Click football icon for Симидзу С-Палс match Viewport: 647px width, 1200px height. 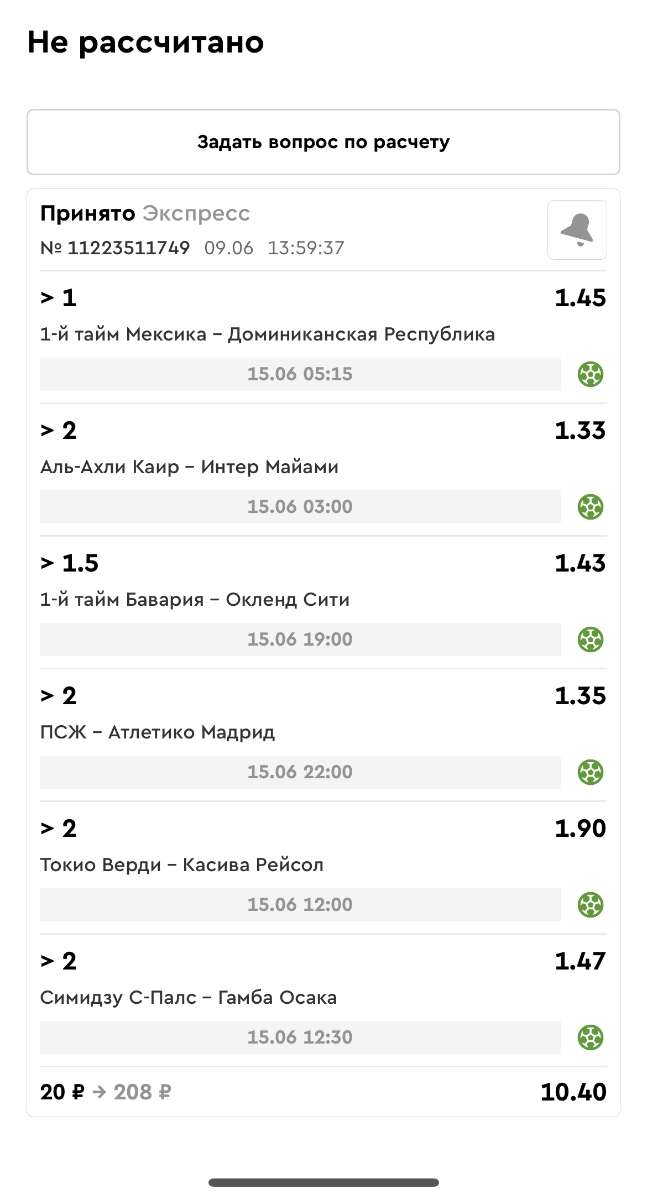tap(591, 1037)
